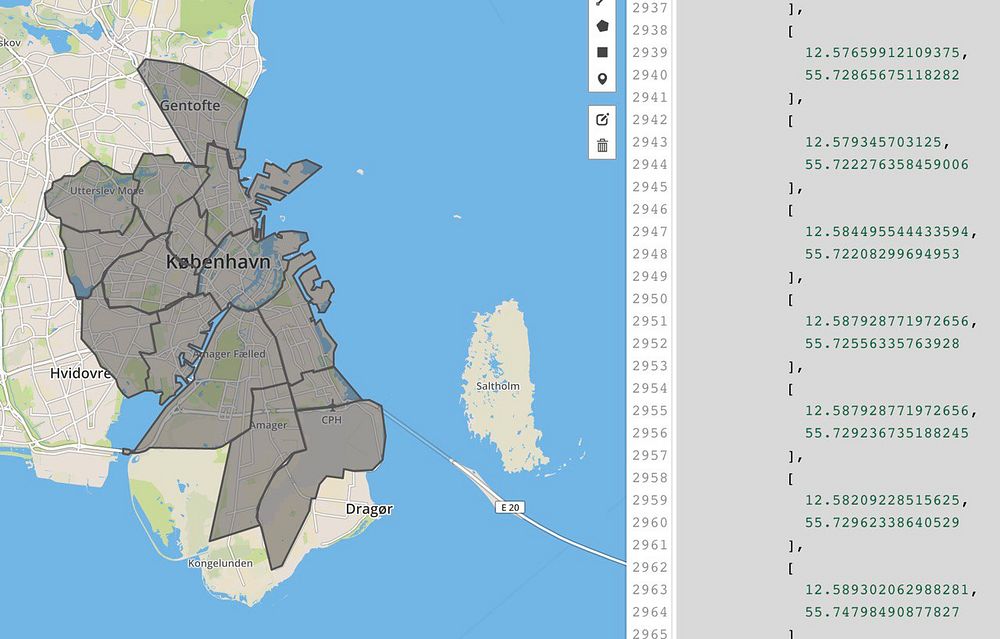The width and height of the screenshot is (1000, 639).
Task: Click longitude value on line 2955
Action: (886, 411)
